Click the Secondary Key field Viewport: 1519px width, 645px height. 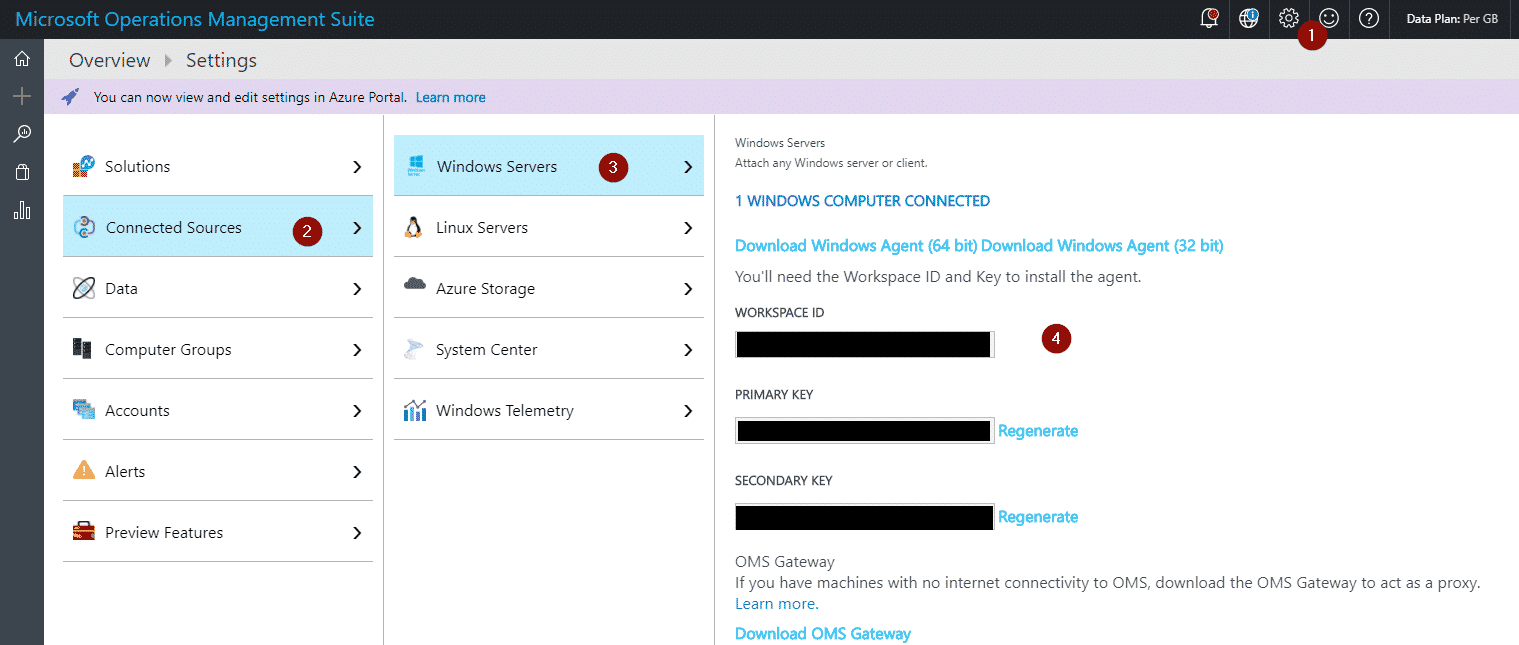[x=864, y=516]
